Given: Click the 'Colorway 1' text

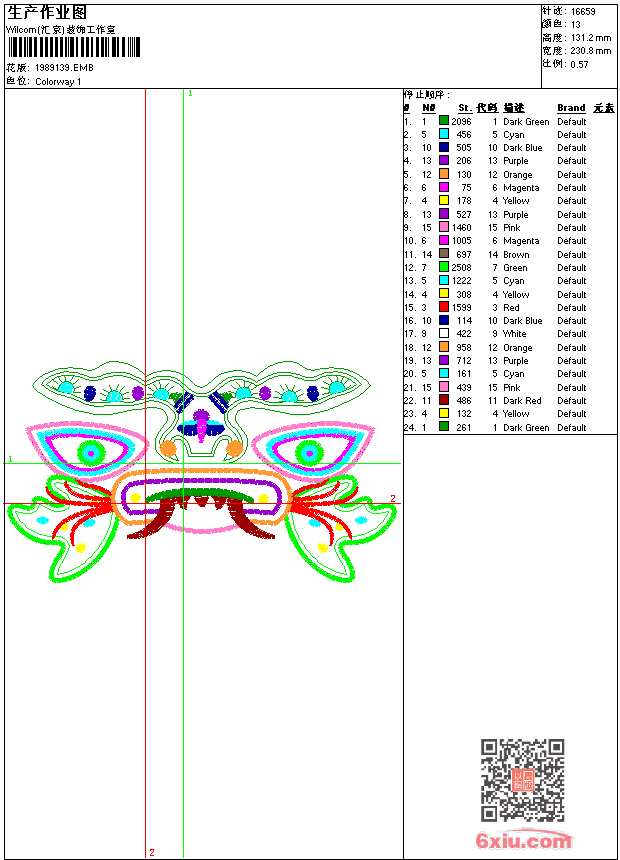Looking at the screenshot, I should (58, 82).
